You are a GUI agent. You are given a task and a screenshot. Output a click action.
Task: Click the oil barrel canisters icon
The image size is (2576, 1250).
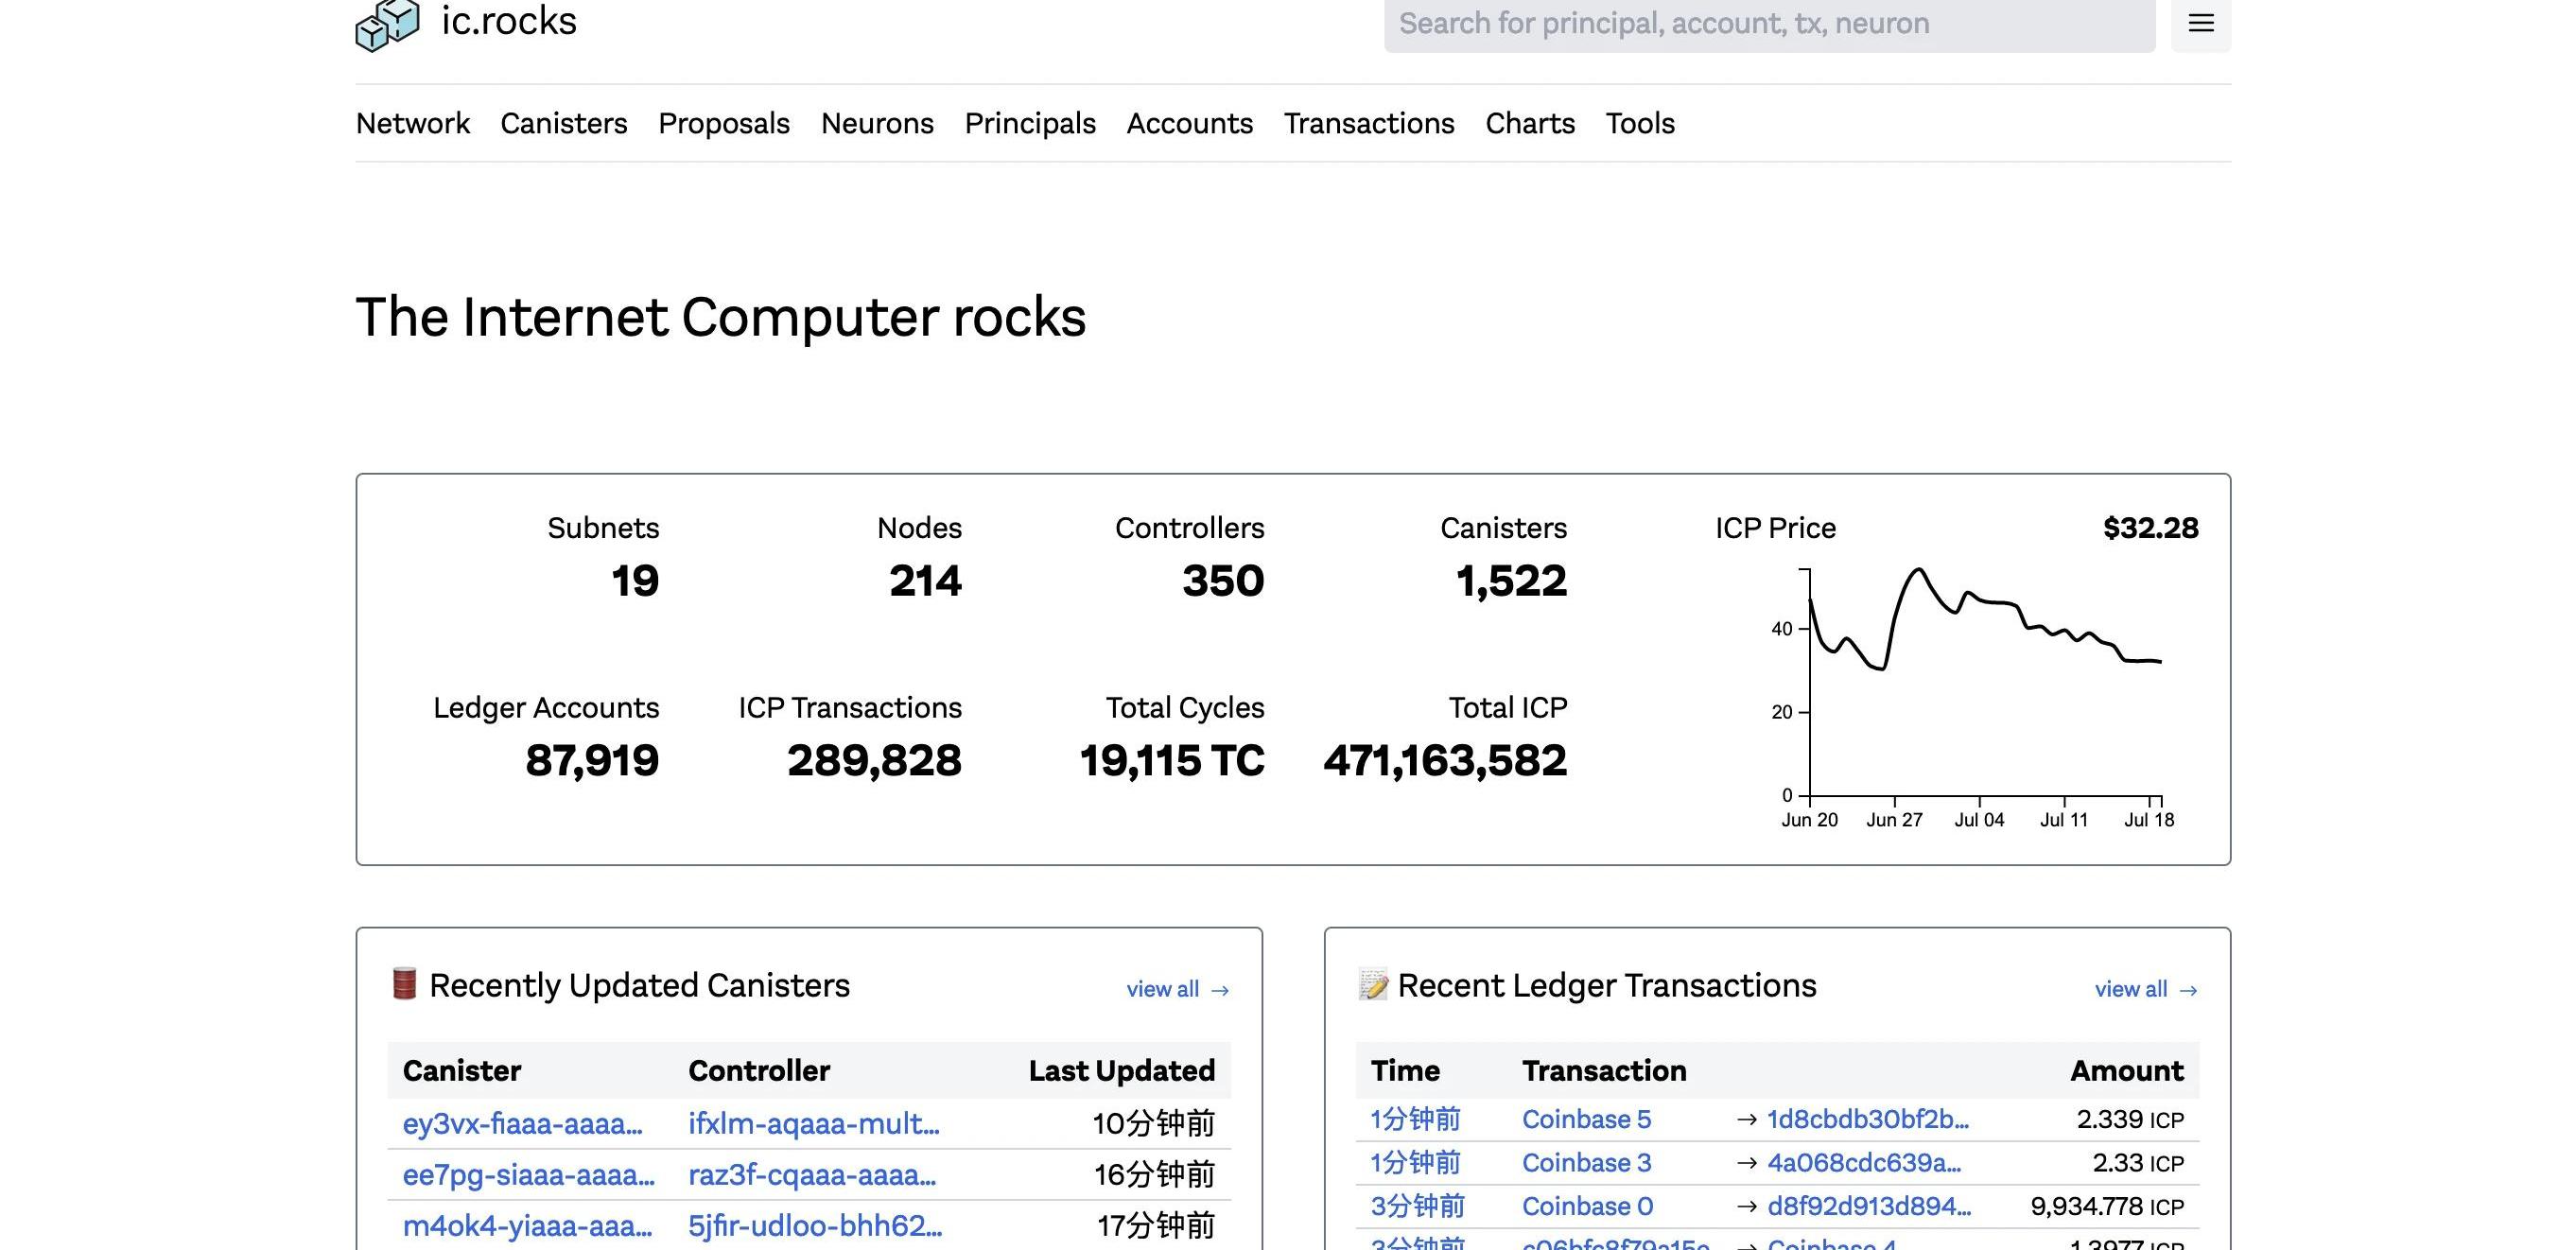tap(404, 984)
